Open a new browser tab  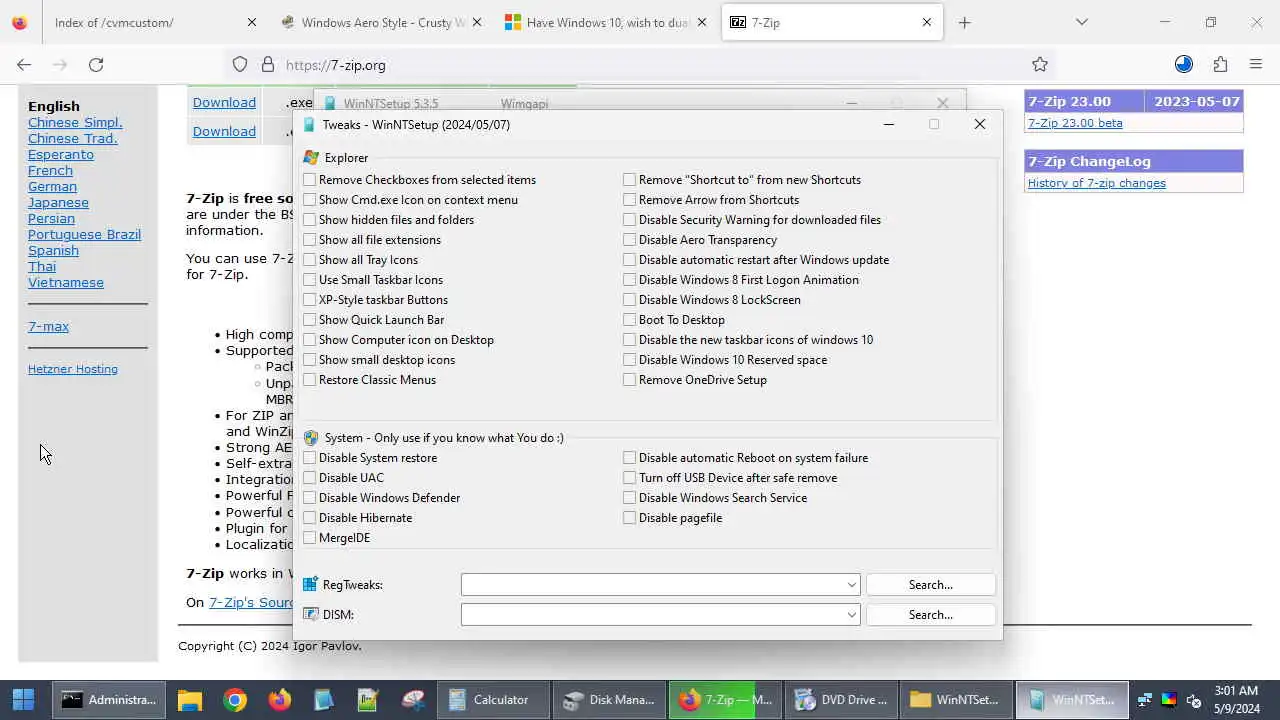click(964, 22)
